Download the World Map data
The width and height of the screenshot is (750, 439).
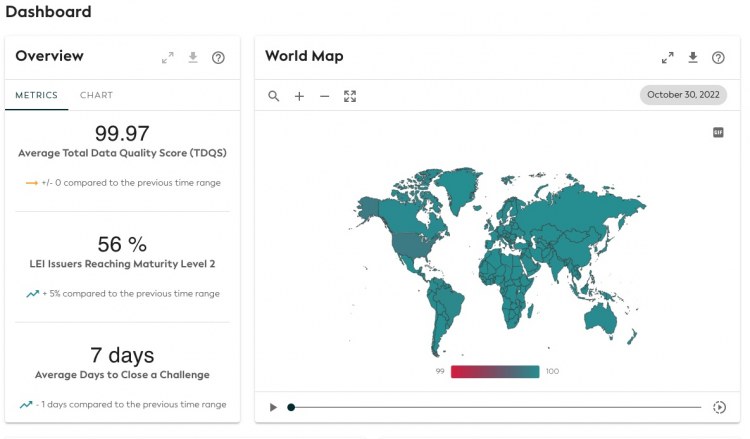tap(693, 58)
